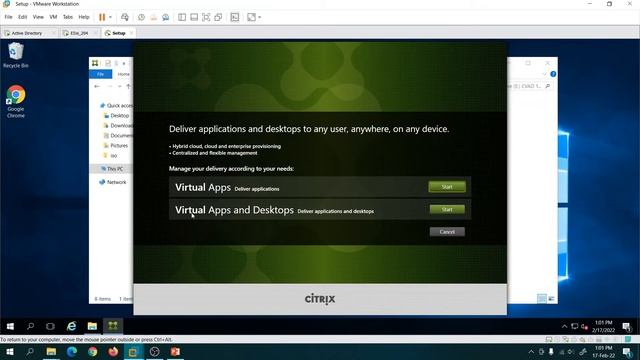Switch Explorer to large icons view
The width and height of the screenshot is (640, 360).
[551, 298]
